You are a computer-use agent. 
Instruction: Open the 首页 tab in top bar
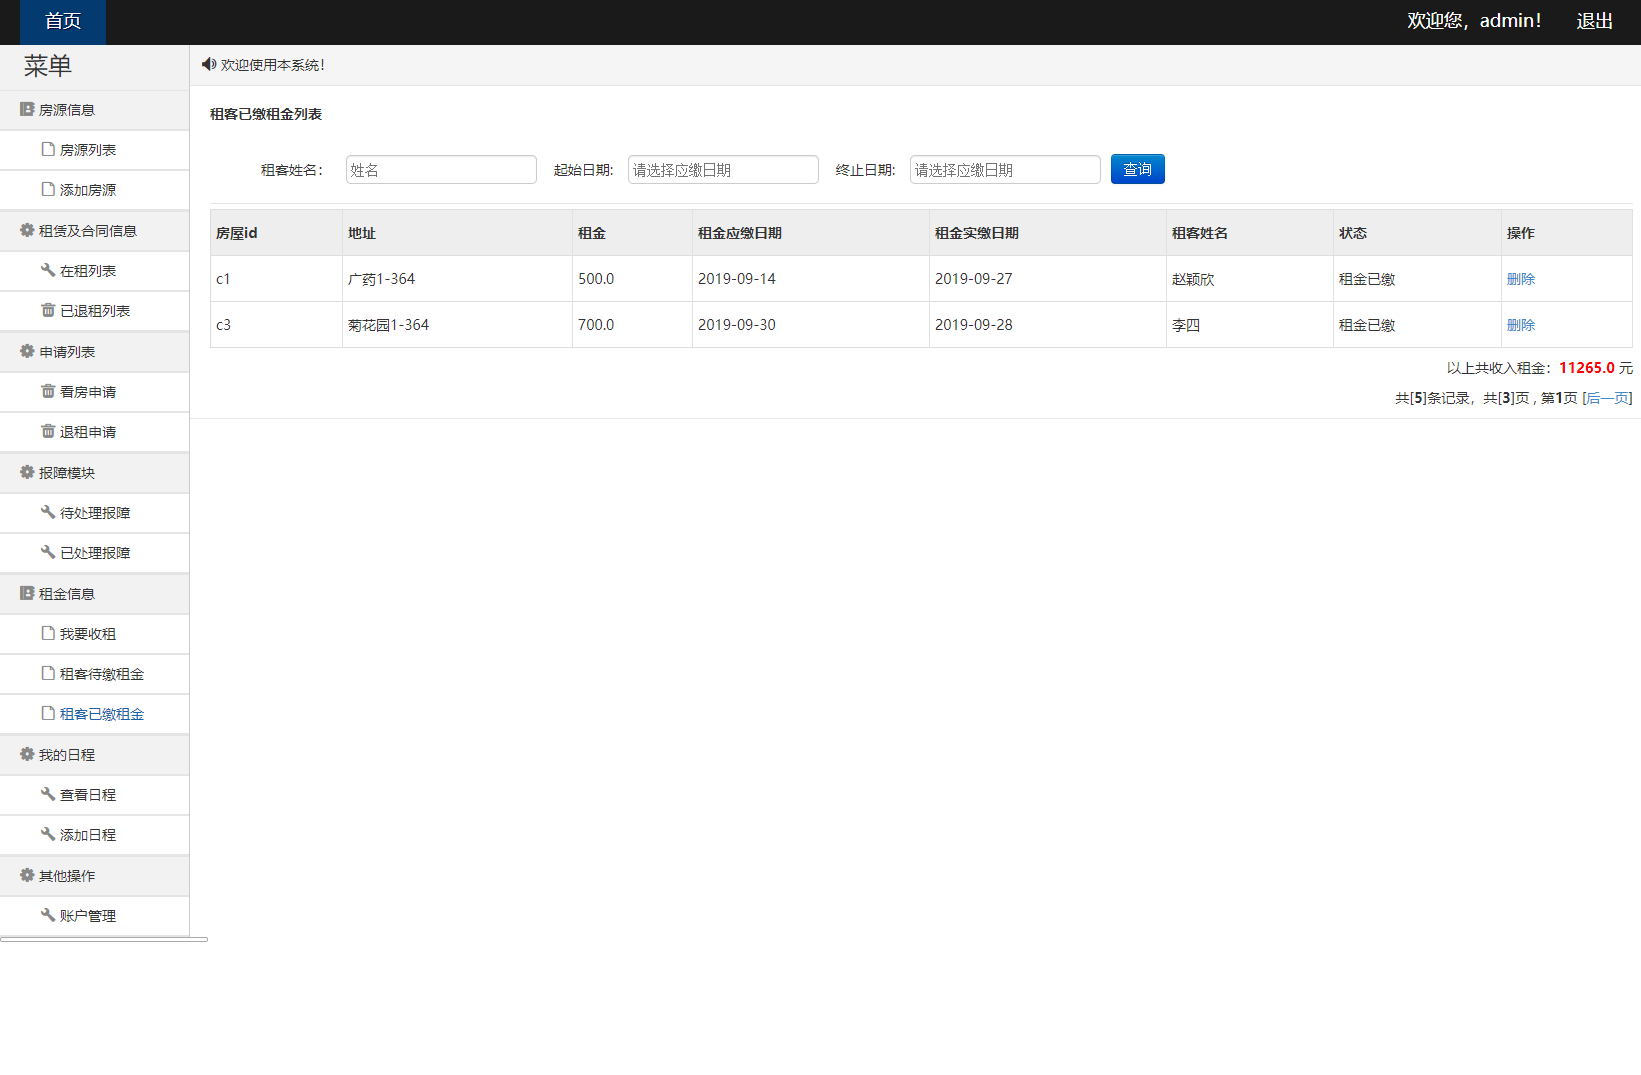click(63, 22)
